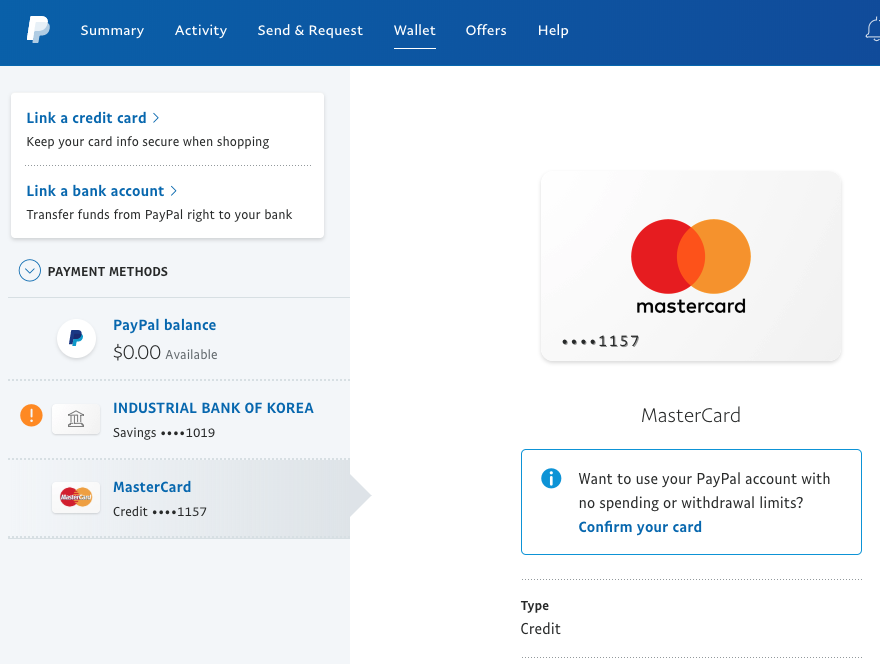Select the bank building icon
The height and width of the screenshot is (664, 880).
(x=76, y=419)
